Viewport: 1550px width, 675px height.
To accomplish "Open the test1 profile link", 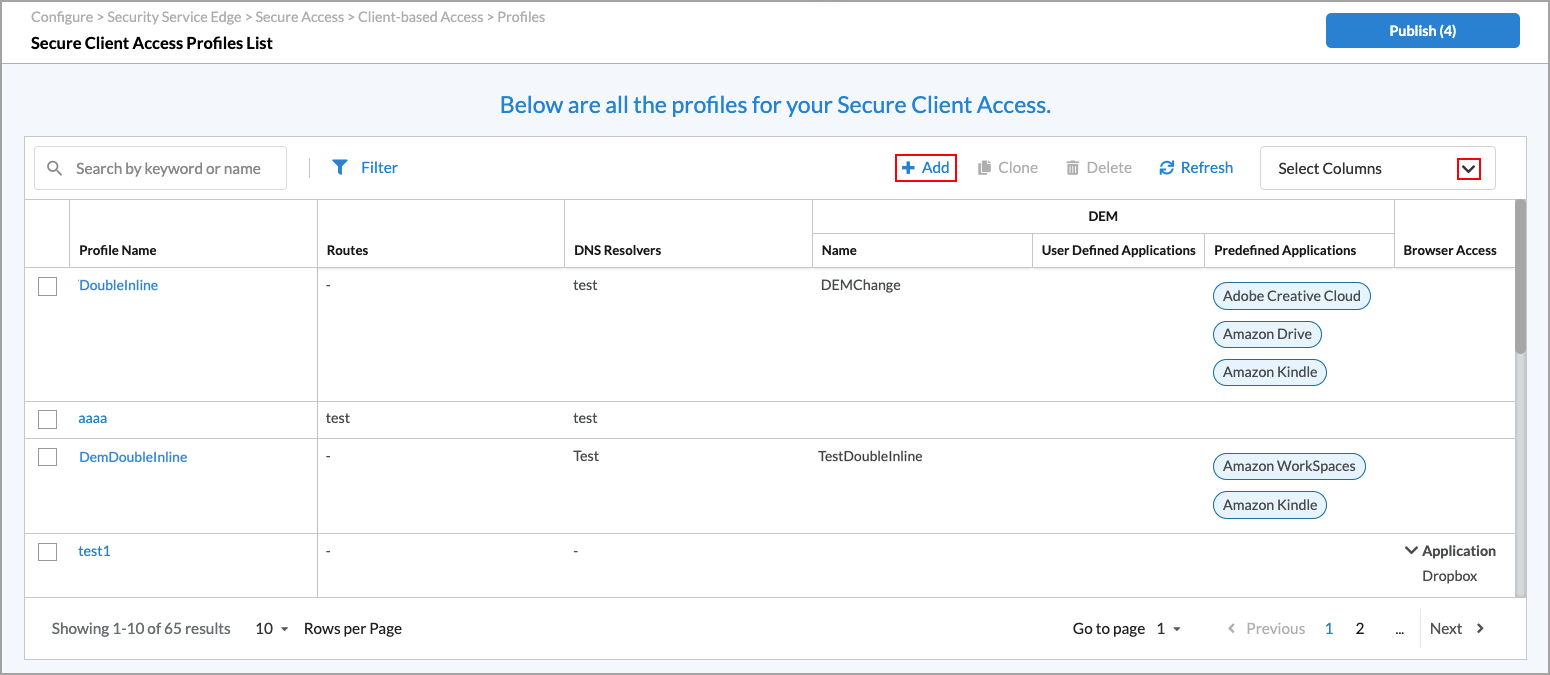I will coord(94,551).
